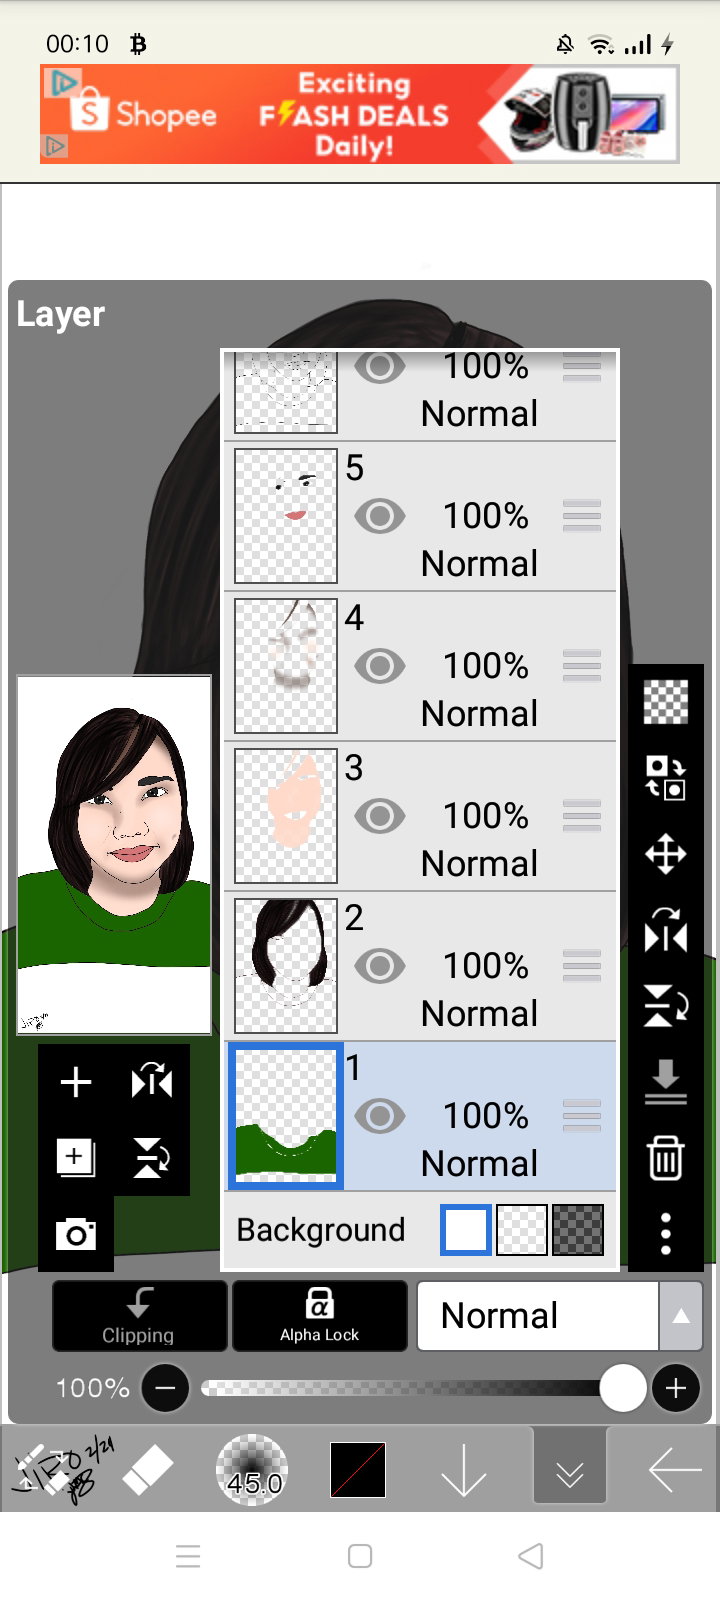
Task: Hide layer 5 using its eye icon
Action: tap(380, 516)
